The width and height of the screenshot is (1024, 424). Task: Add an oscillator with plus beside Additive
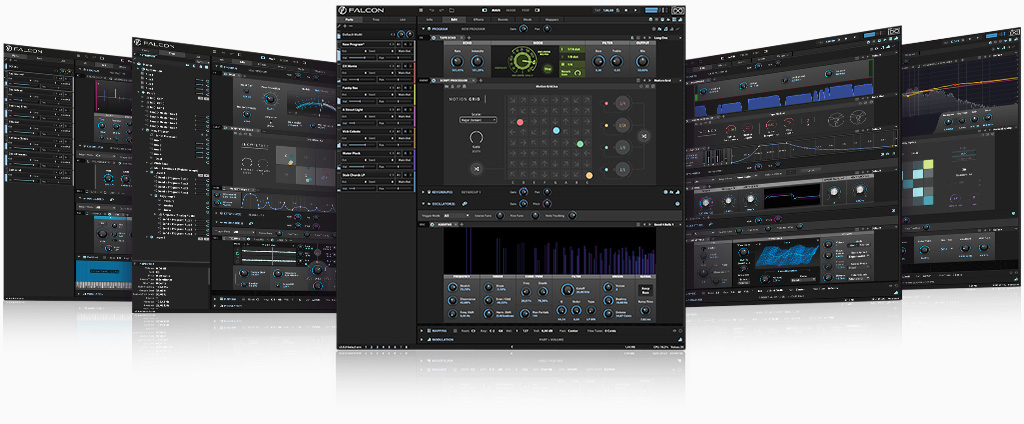pyautogui.click(x=462, y=224)
